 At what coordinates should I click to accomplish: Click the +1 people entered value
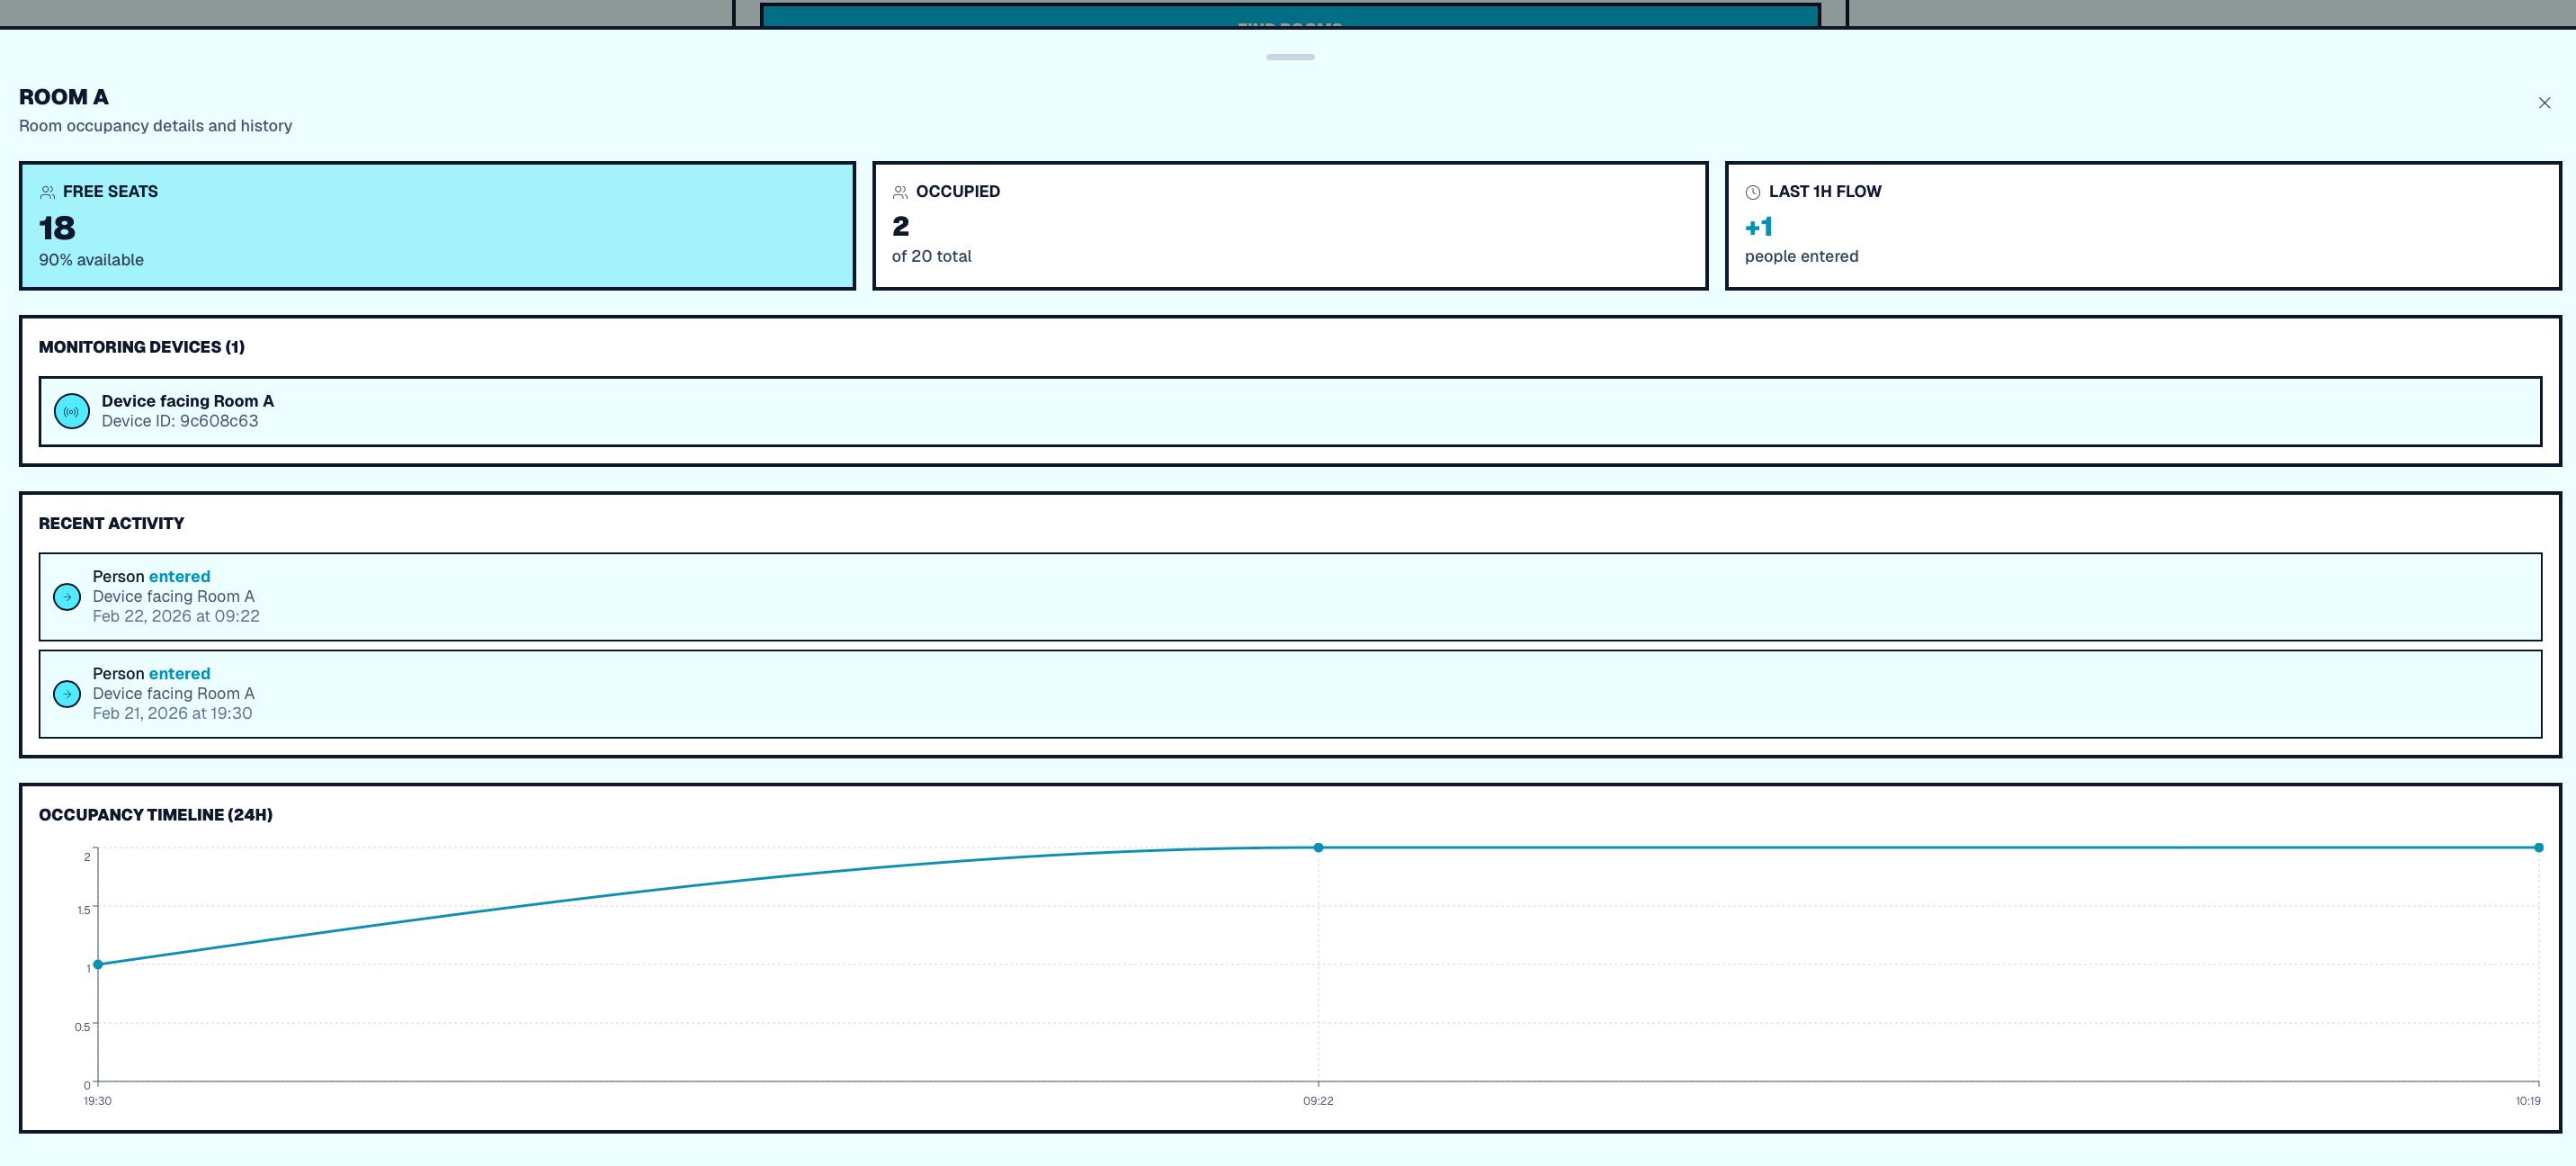click(1759, 227)
